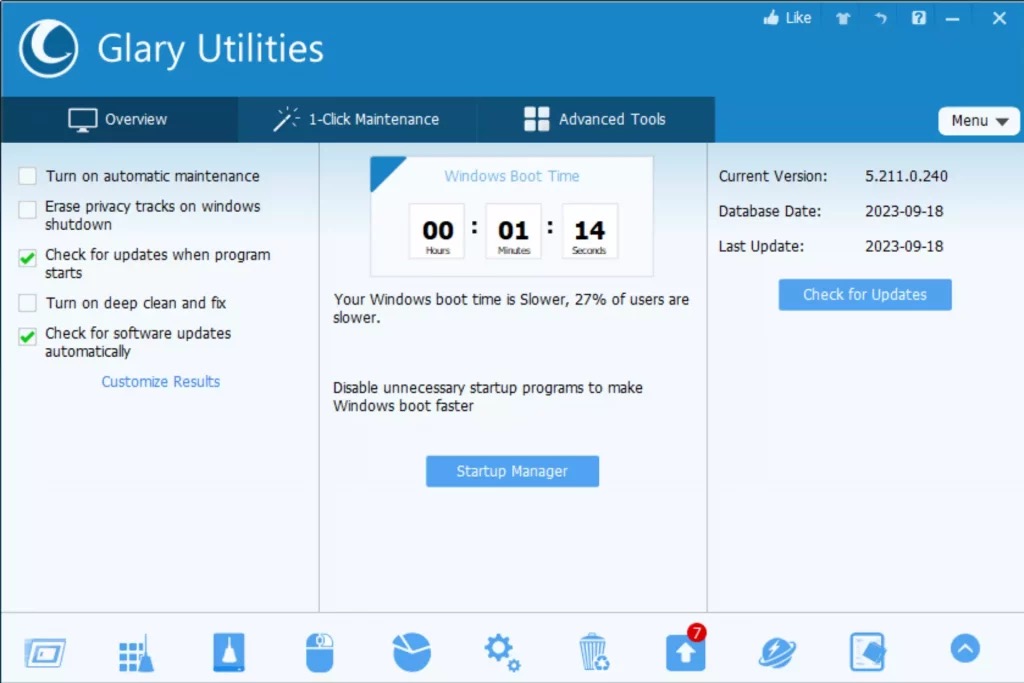Launch the Registry Cleaner grid-and-broom icon
1024x683 pixels.
pos(136,652)
